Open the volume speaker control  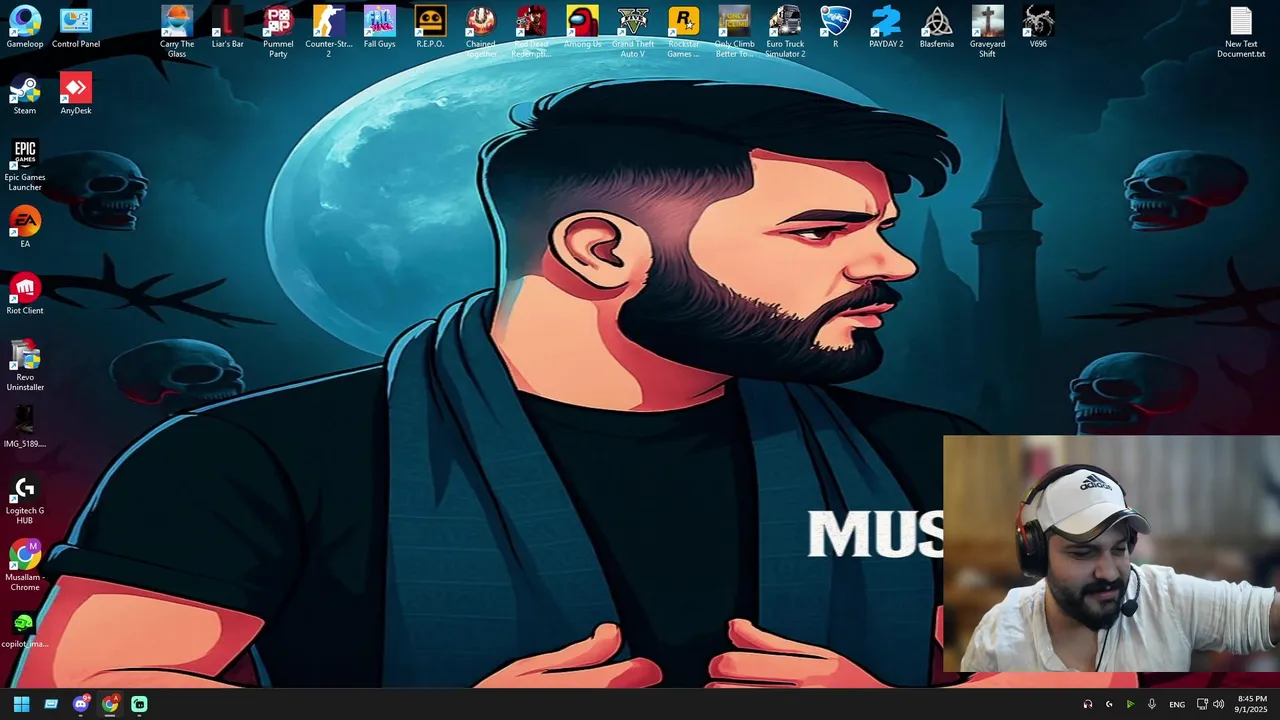[x=1218, y=704]
